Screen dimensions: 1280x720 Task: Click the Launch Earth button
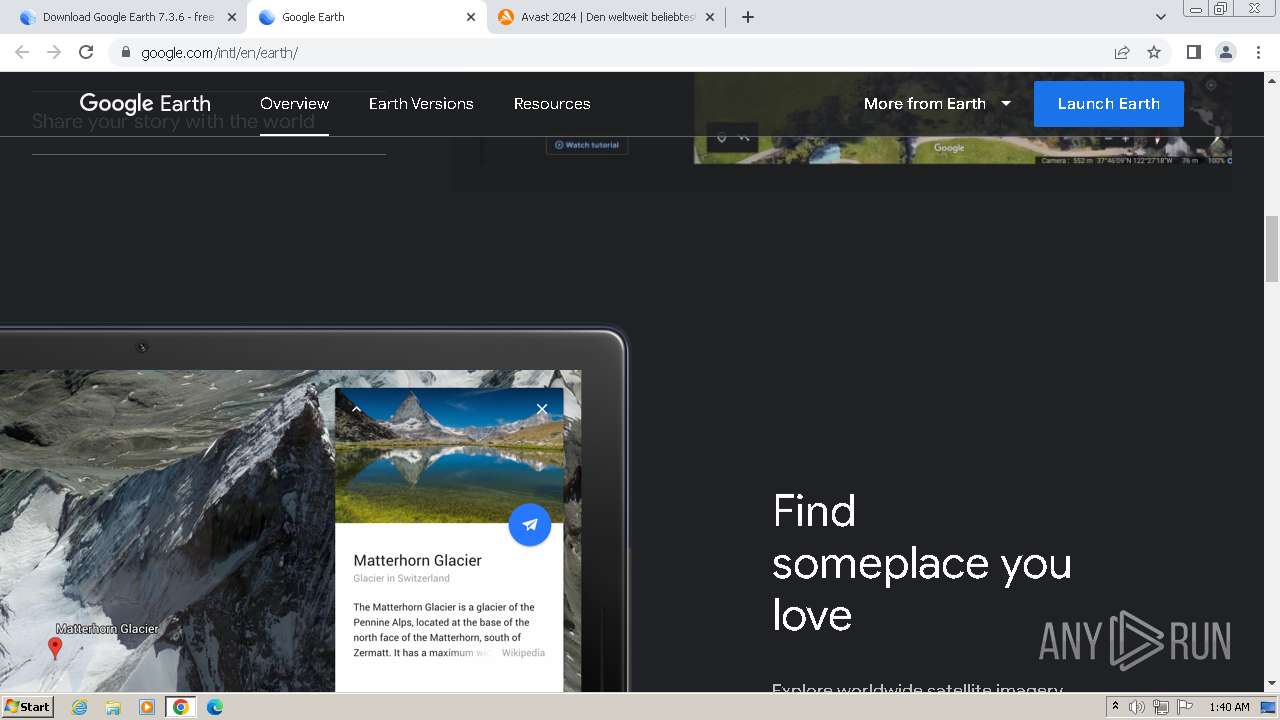(1109, 104)
